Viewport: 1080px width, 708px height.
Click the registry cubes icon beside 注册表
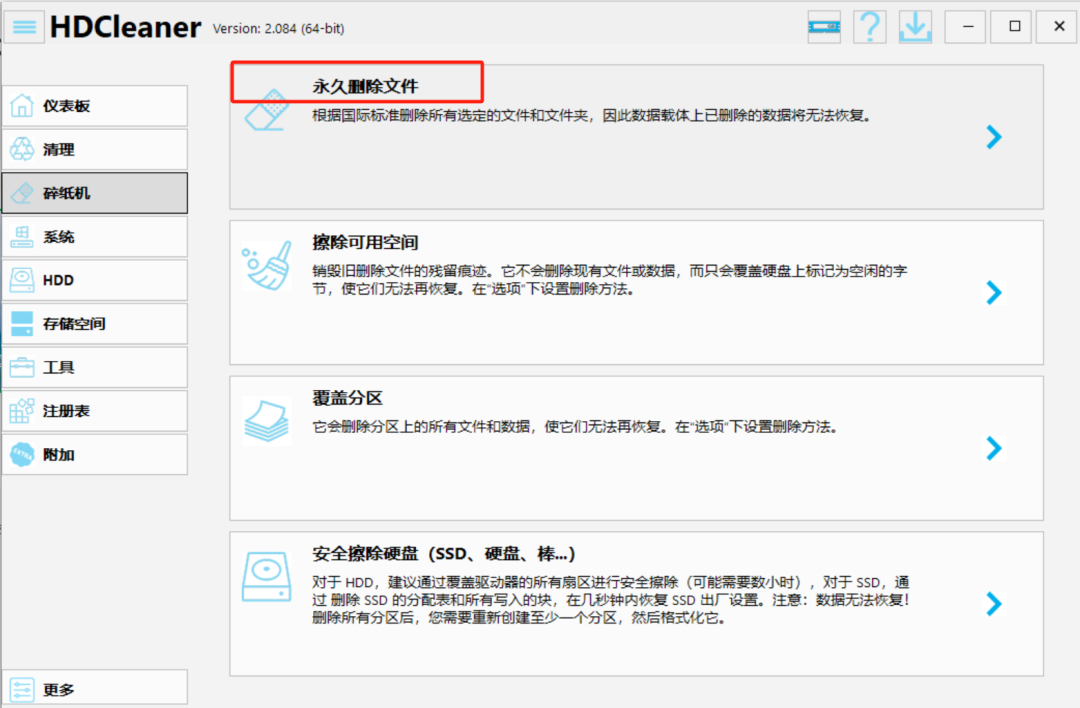tap(22, 410)
